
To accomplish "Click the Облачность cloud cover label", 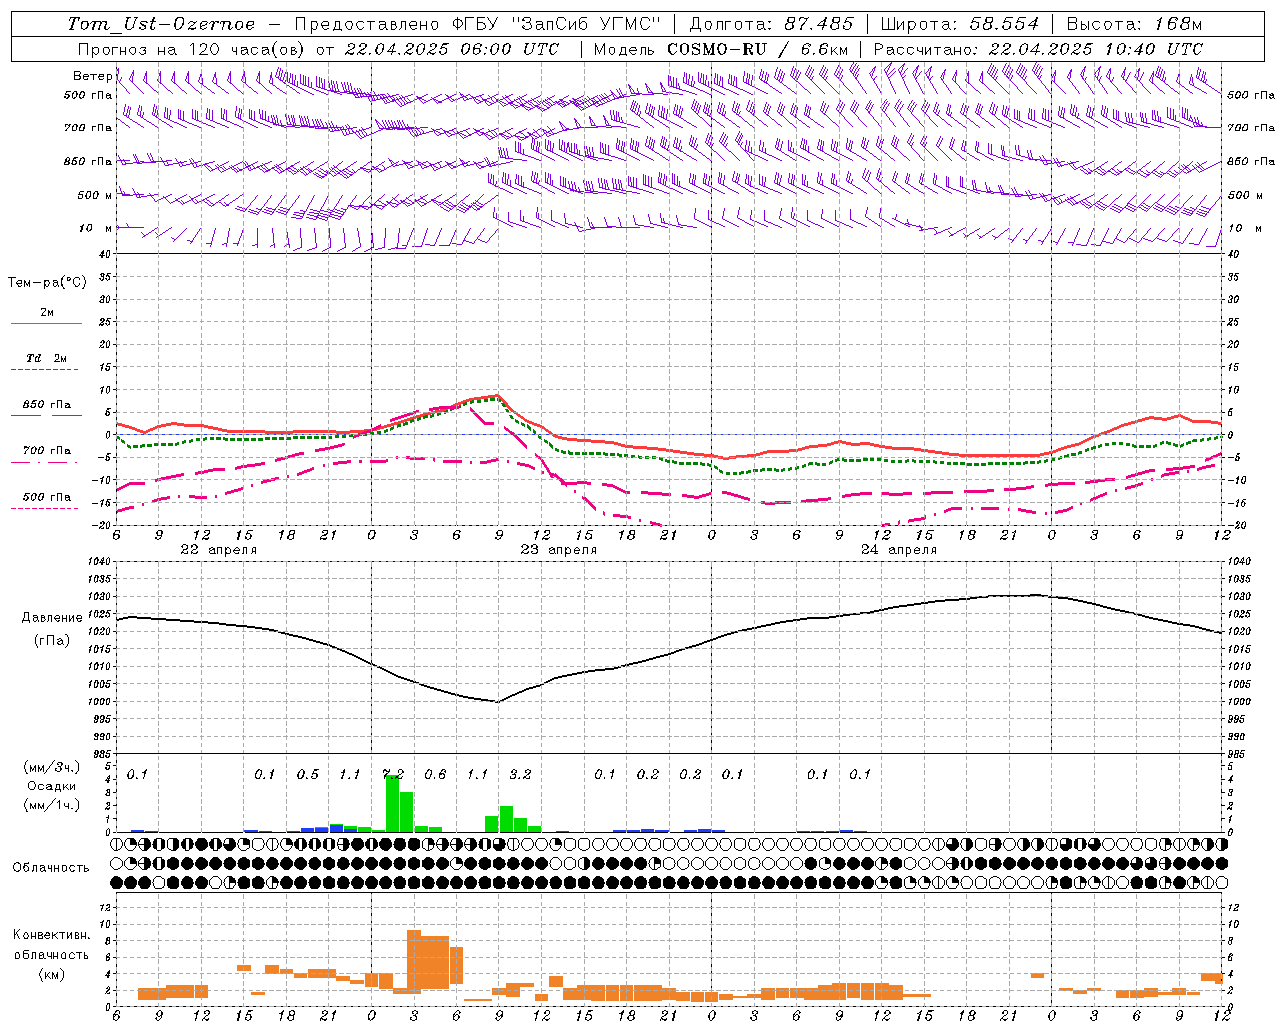I will pyautogui.click(x=51, y=867).
